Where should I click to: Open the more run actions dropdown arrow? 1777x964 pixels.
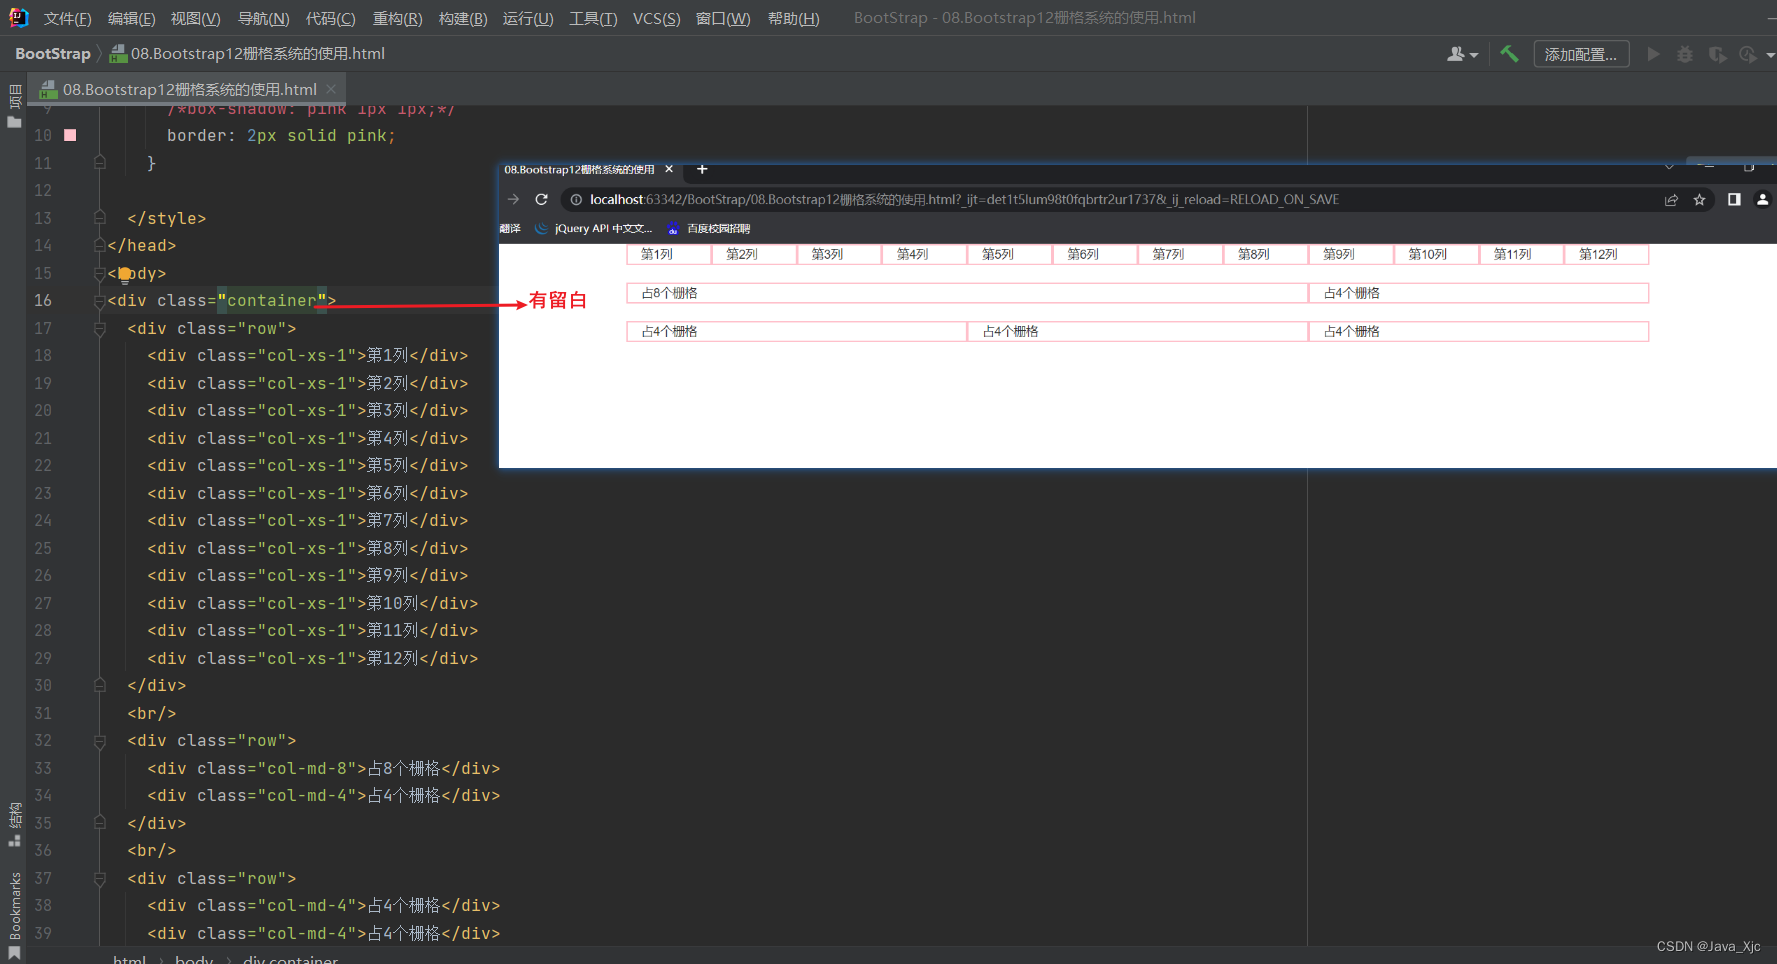tap(1770, 55)
